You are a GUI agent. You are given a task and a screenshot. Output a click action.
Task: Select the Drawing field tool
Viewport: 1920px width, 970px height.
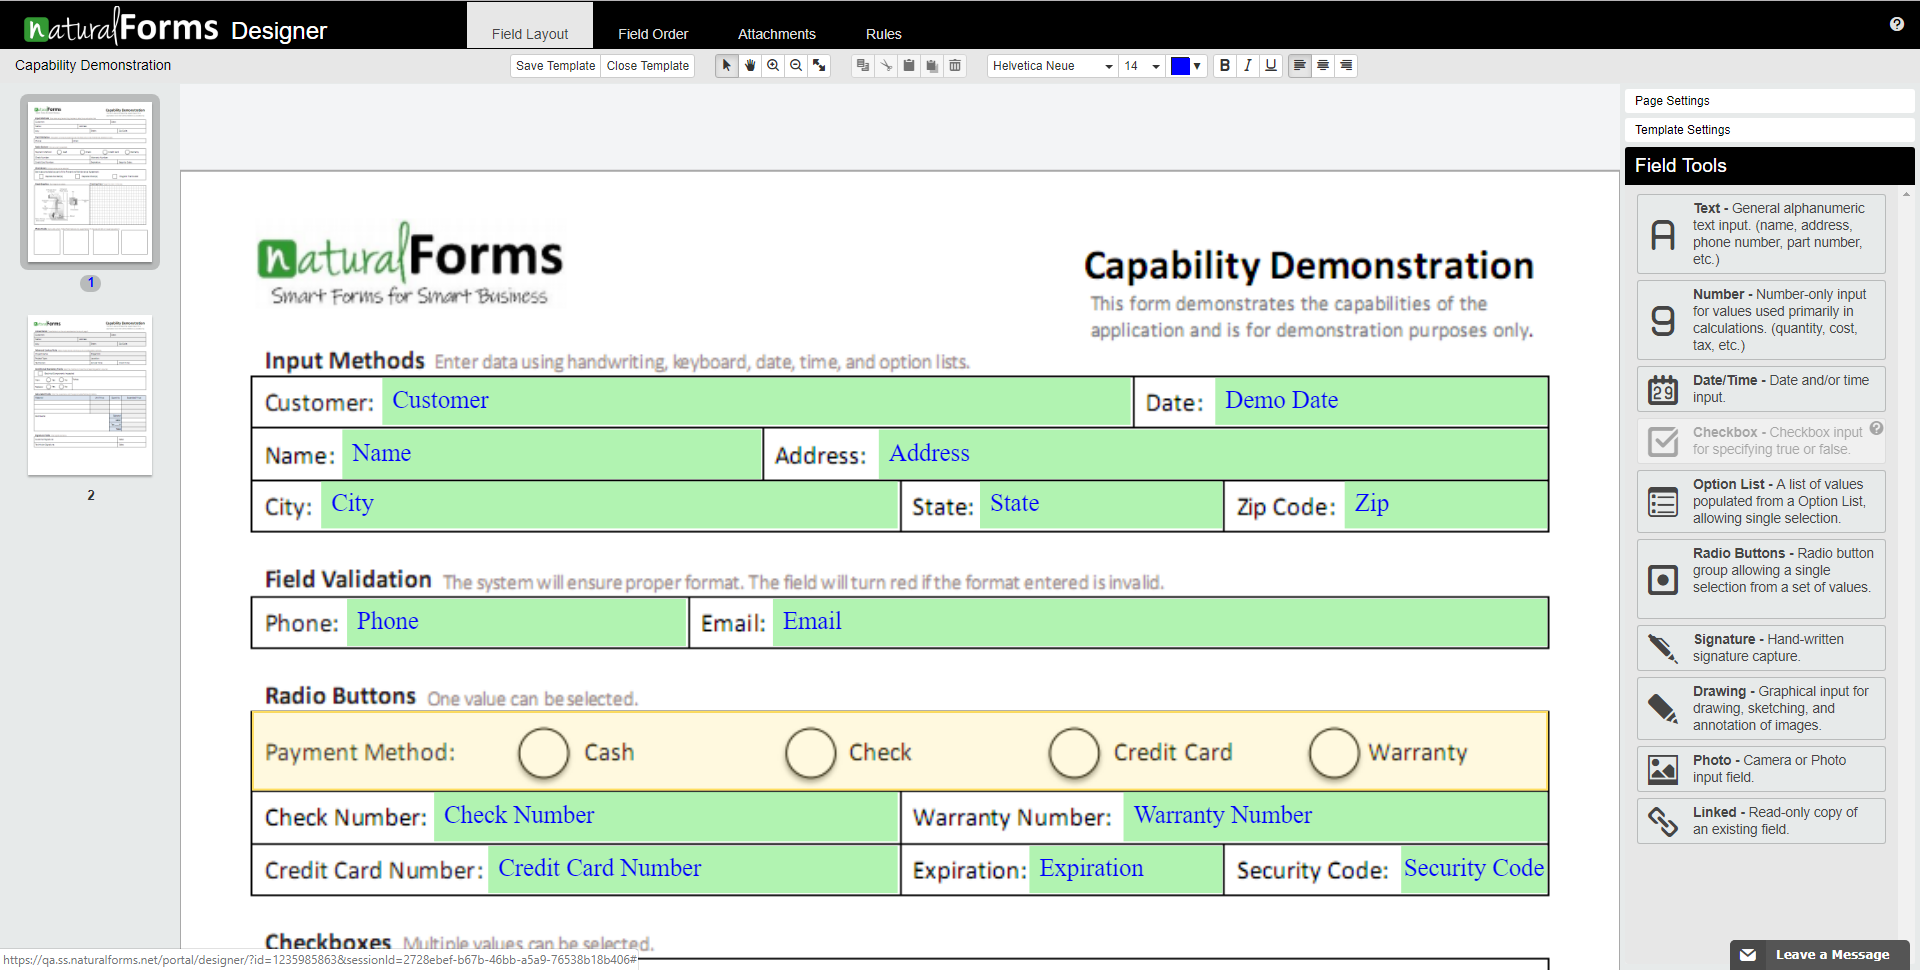coord(1761,708)
